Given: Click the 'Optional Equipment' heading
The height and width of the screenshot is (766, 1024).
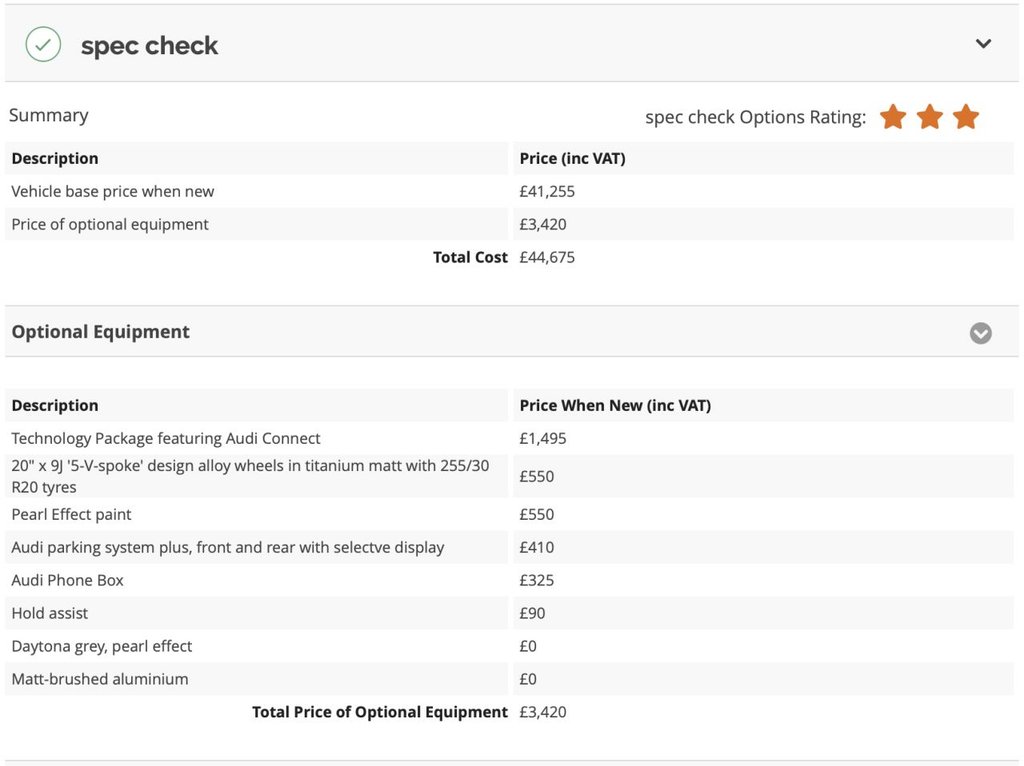Looking at the screenshot, I should (101, 332).
